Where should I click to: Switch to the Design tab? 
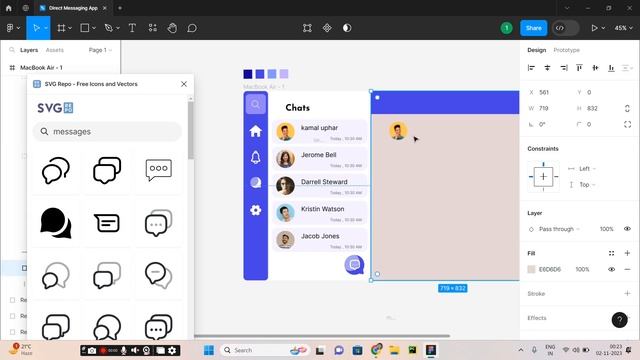tap(536, 50)
